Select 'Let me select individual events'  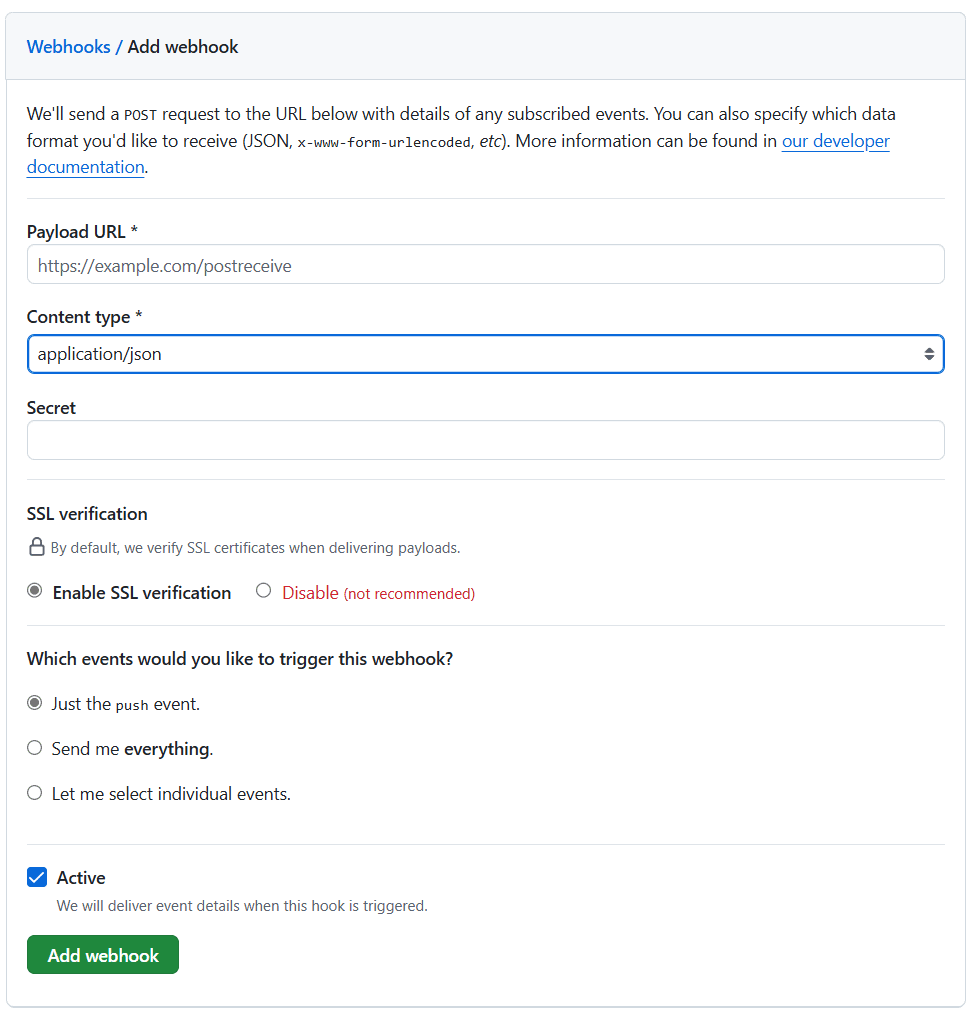(33, 792)
